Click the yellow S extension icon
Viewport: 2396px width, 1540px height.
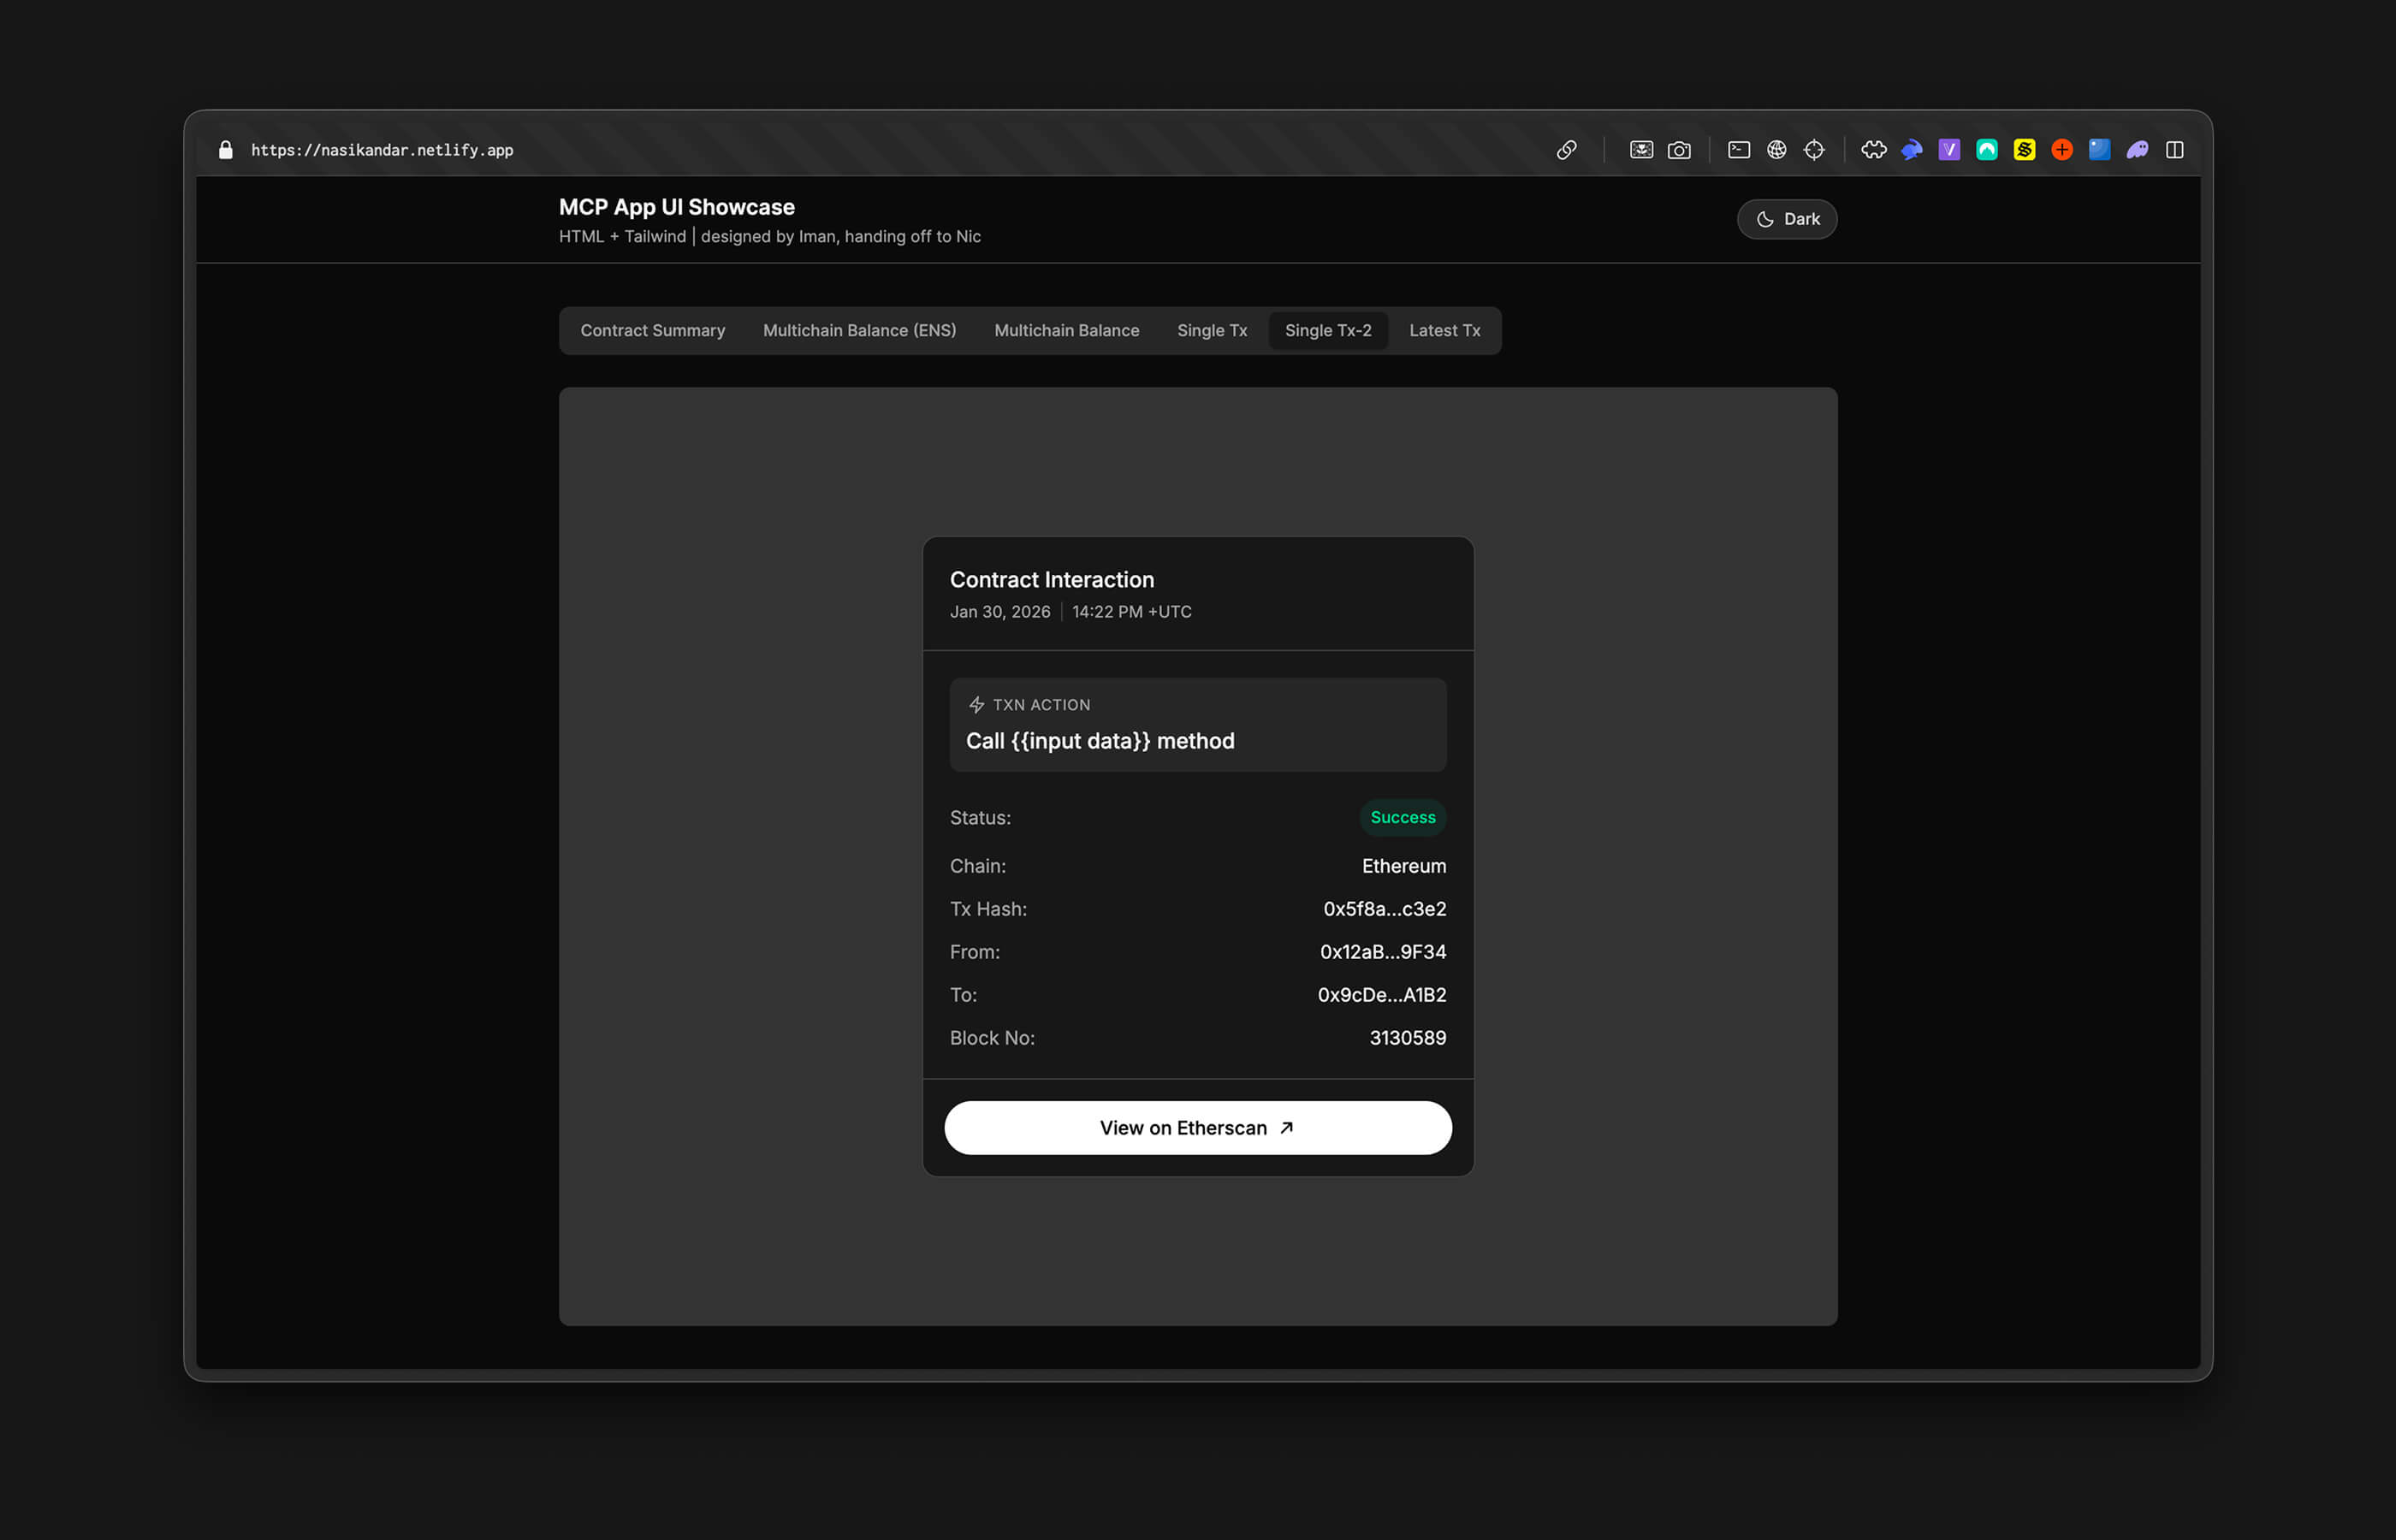click(x=2024, y=150)
